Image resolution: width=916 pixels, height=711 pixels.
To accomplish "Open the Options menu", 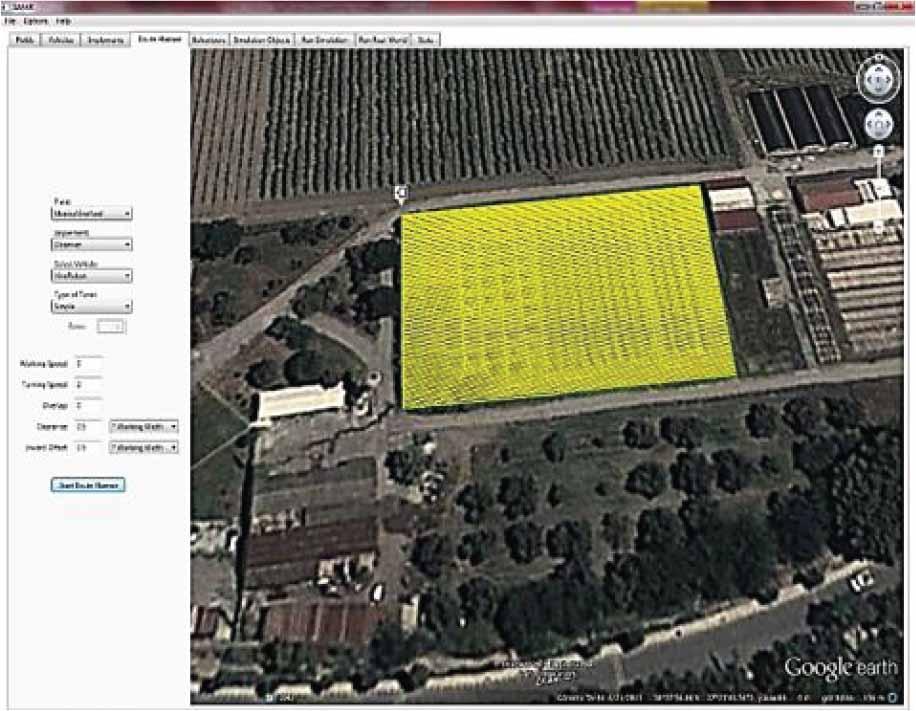I will pos(35,21).
